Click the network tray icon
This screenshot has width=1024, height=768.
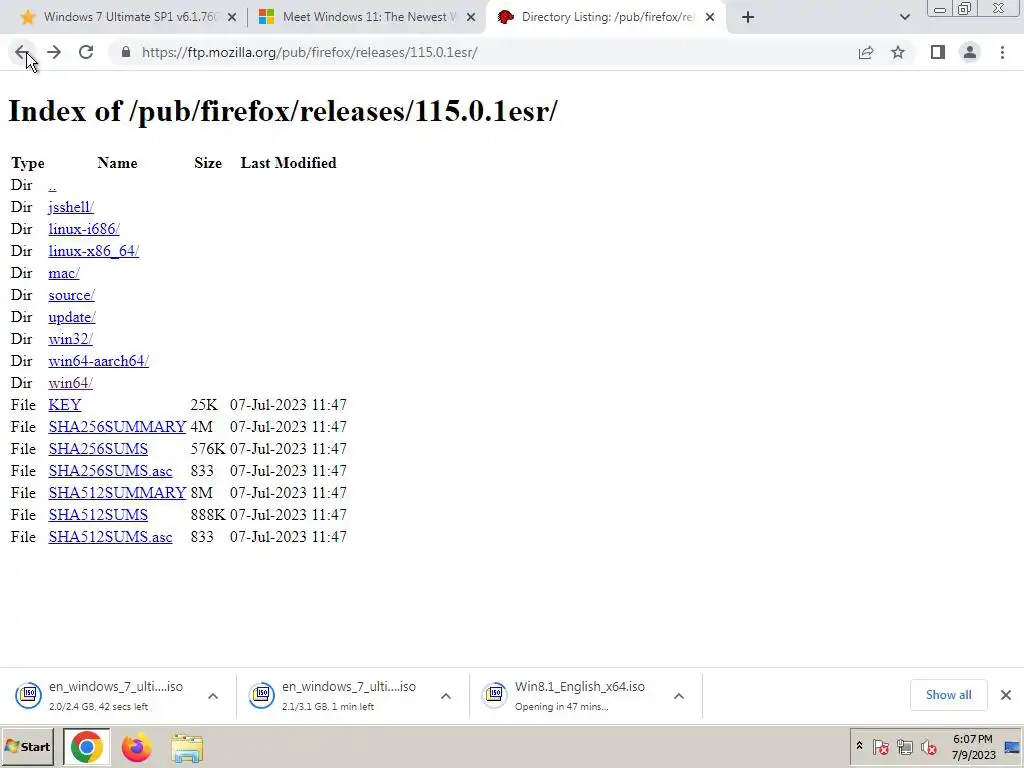pyautogui.click(x=904, y=746)
